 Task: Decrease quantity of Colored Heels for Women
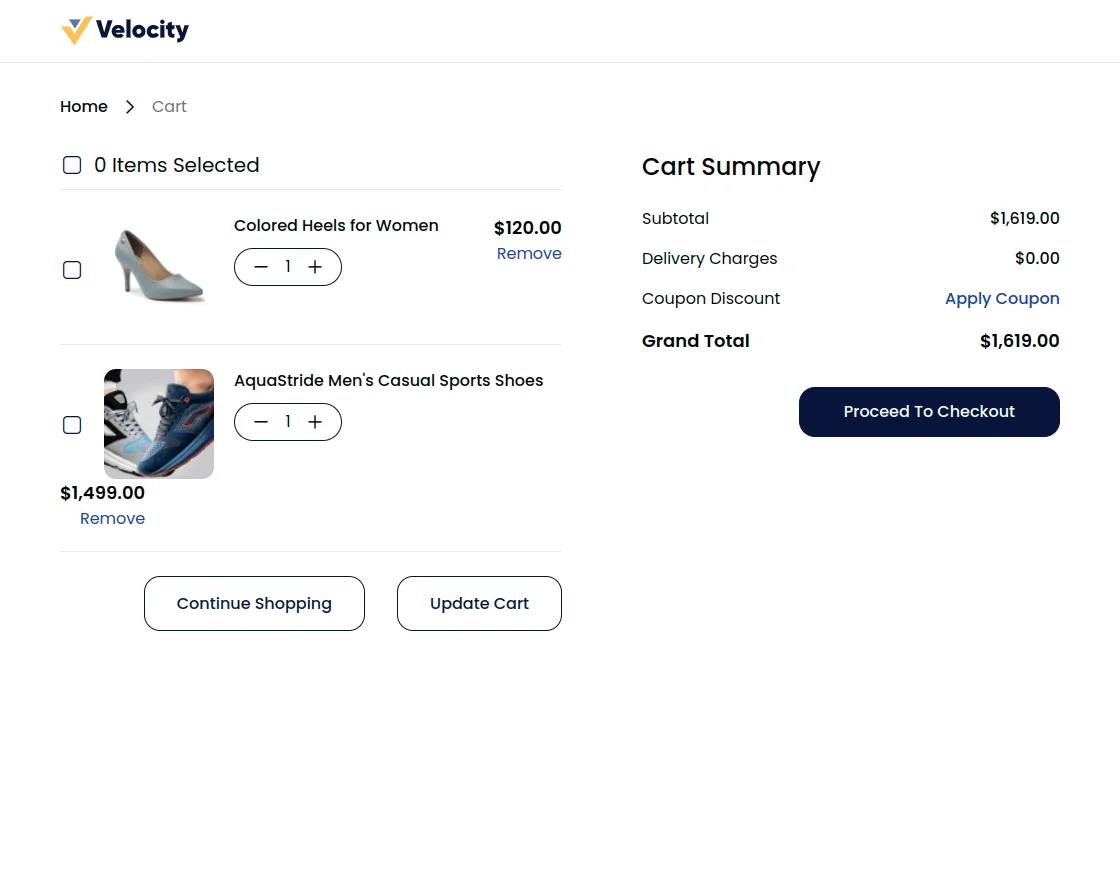tap(261, 267)
